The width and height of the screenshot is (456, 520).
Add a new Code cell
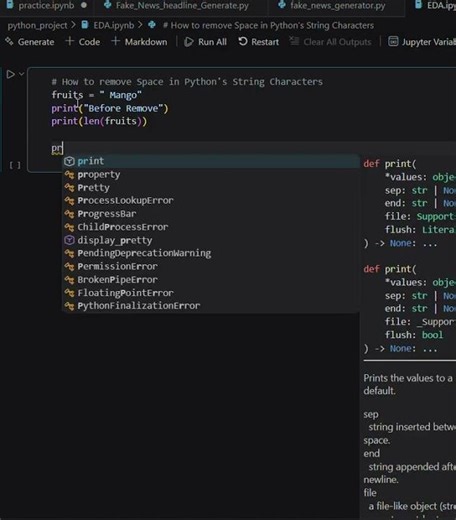pyautogui.click(x=83, y=42)
